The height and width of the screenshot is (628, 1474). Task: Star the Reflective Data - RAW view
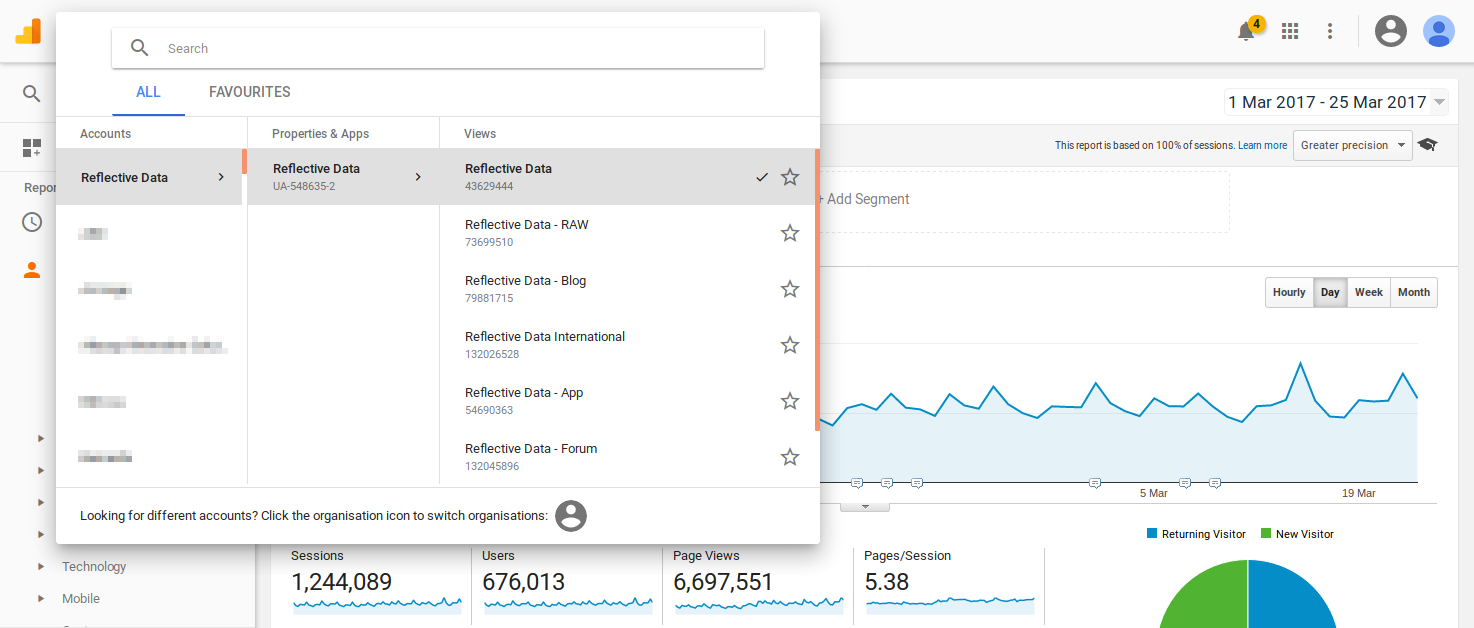[x=790, y=233]
